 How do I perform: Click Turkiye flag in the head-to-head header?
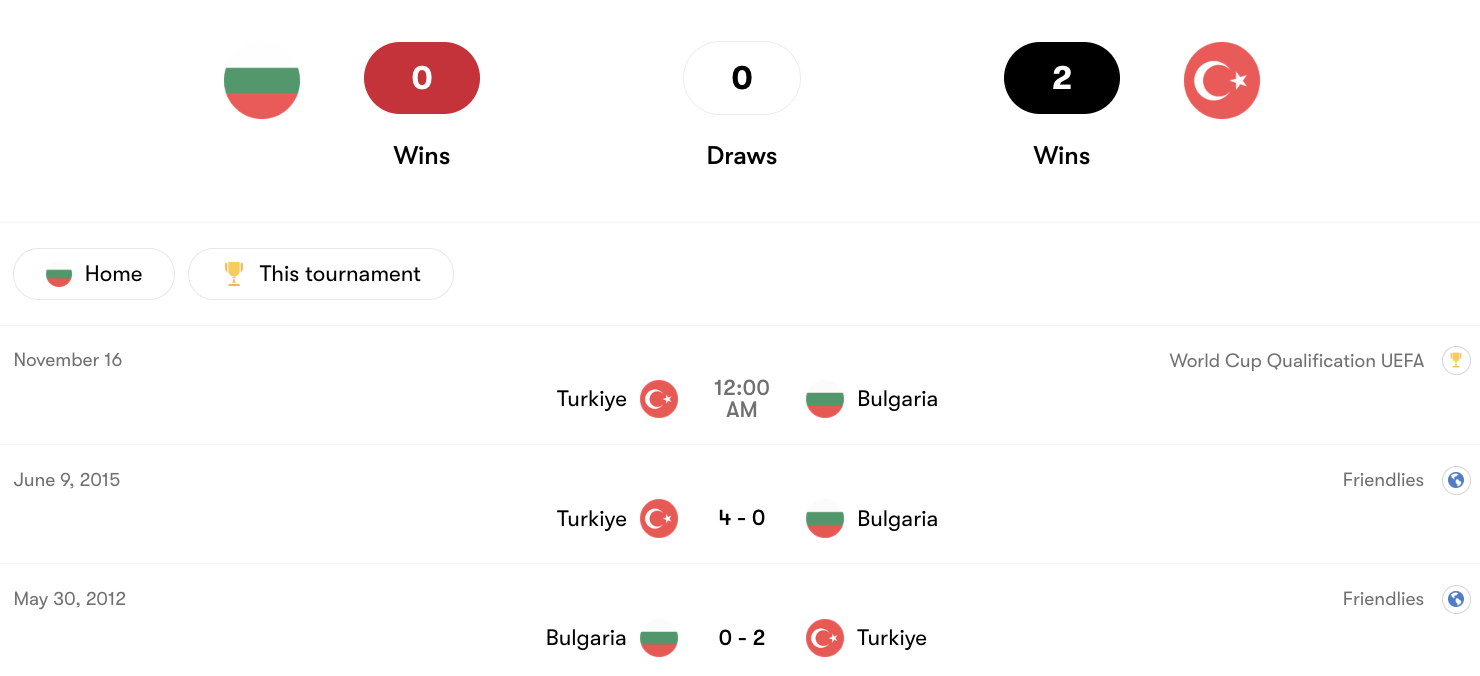[x=1221, y=81]
